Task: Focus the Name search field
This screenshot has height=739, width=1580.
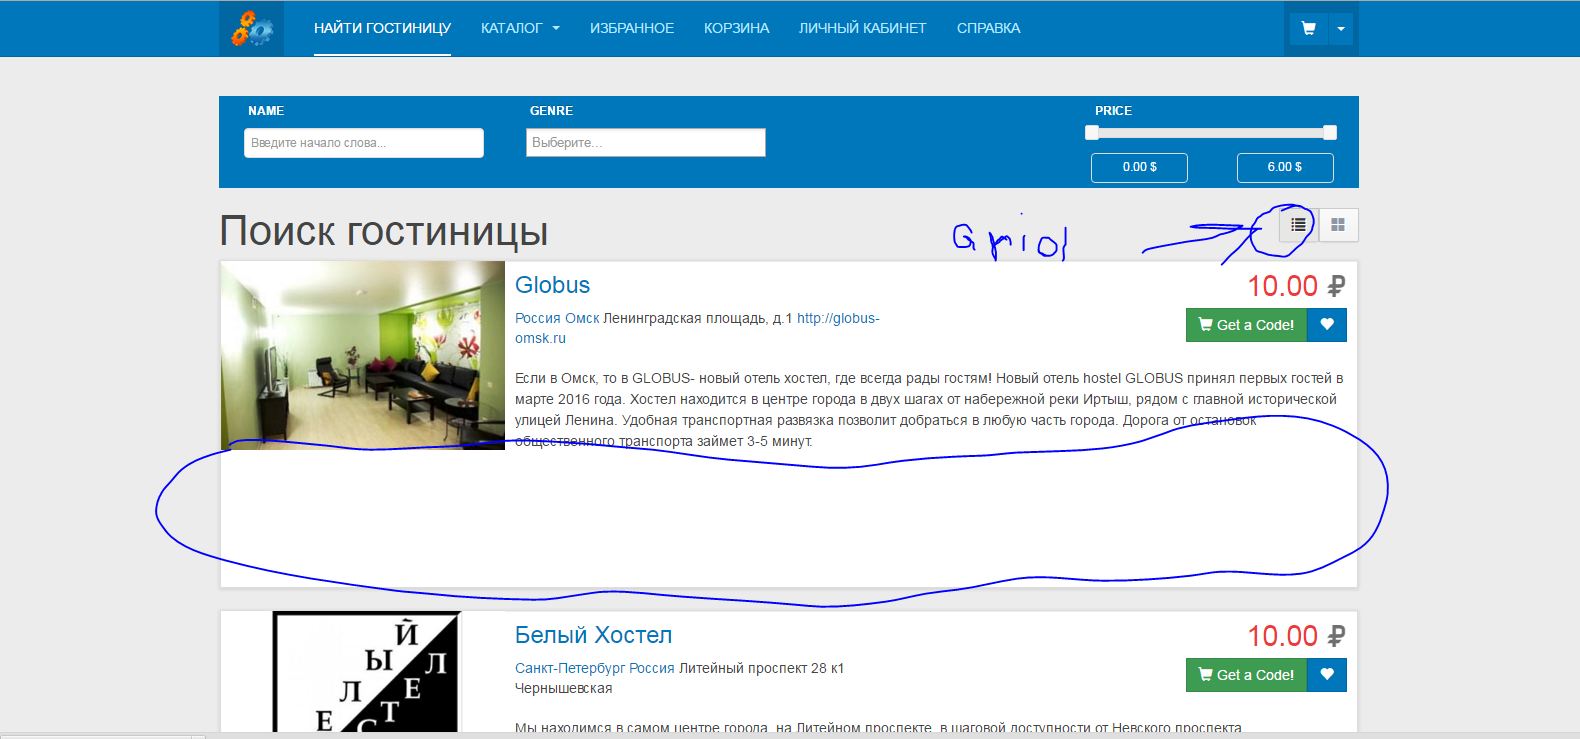Action: point(364,143)
